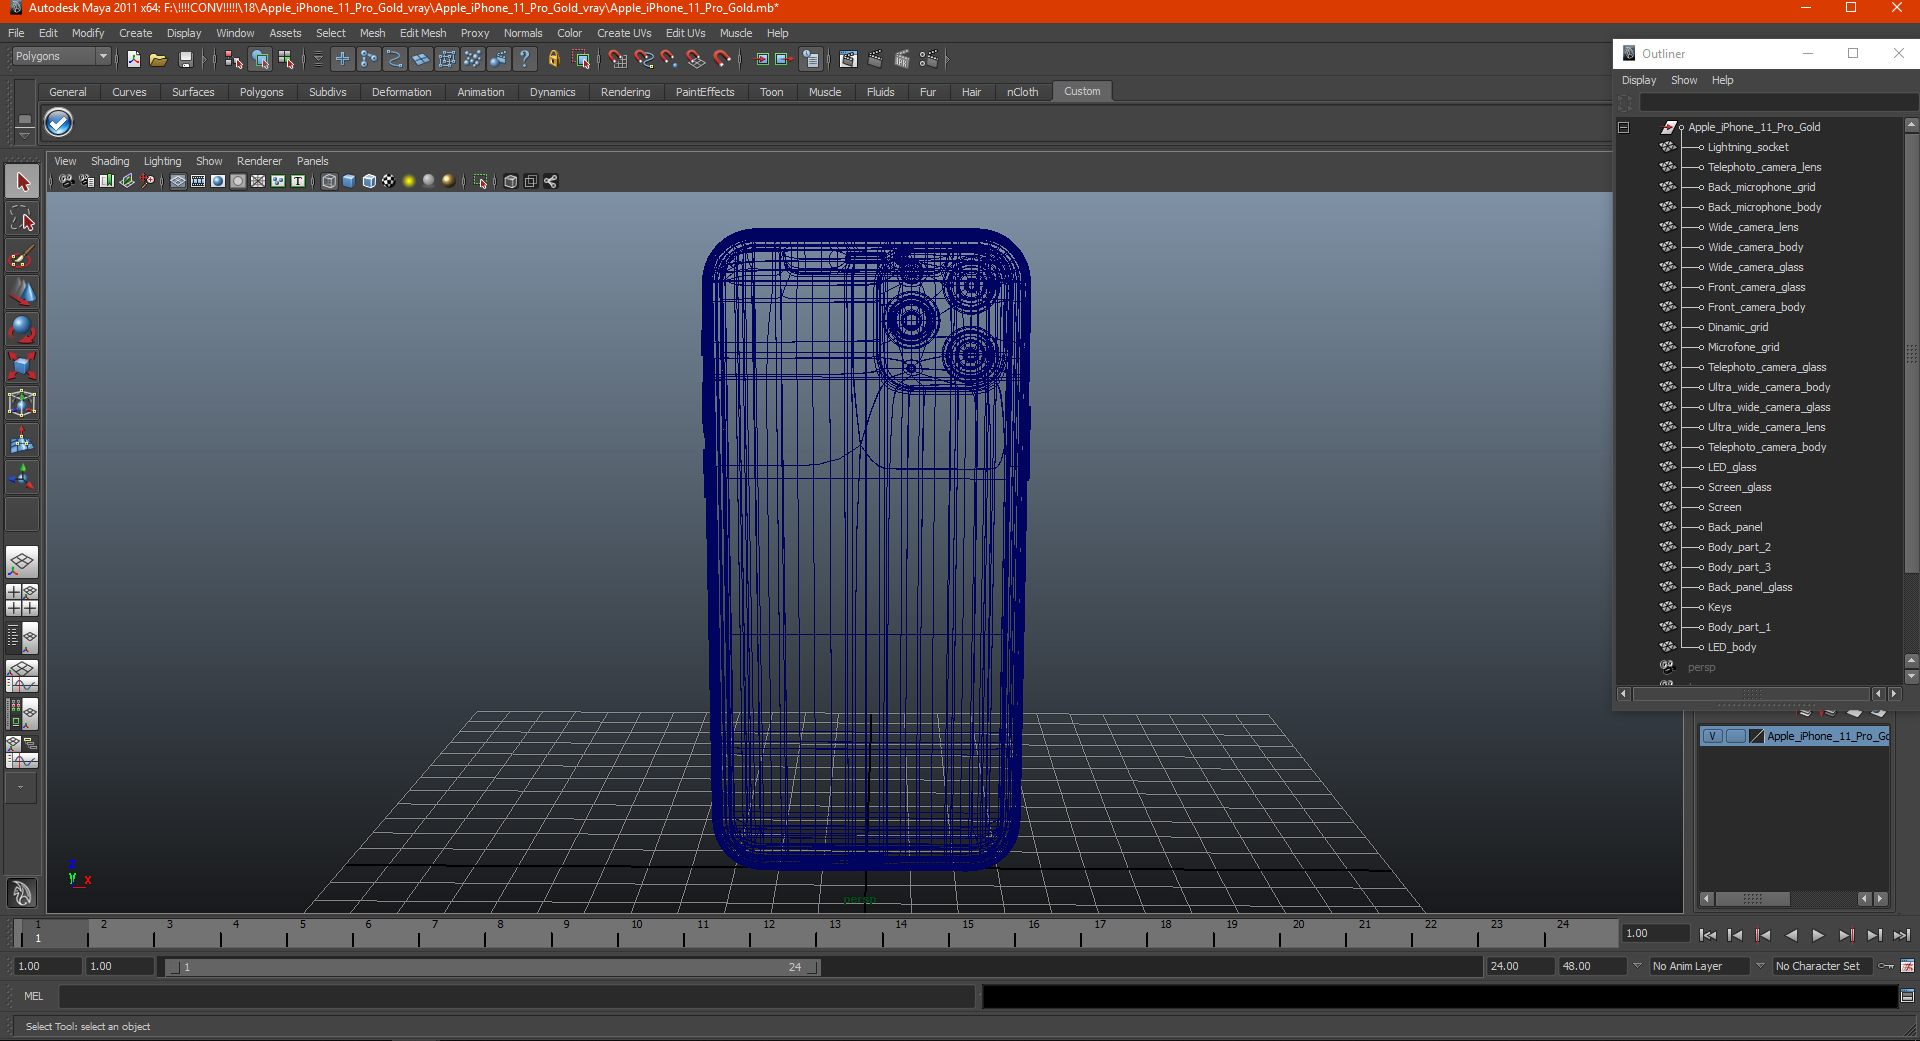Toggle layer visibility V box
1920x1041 pixels.
[x=1712, y=736]
